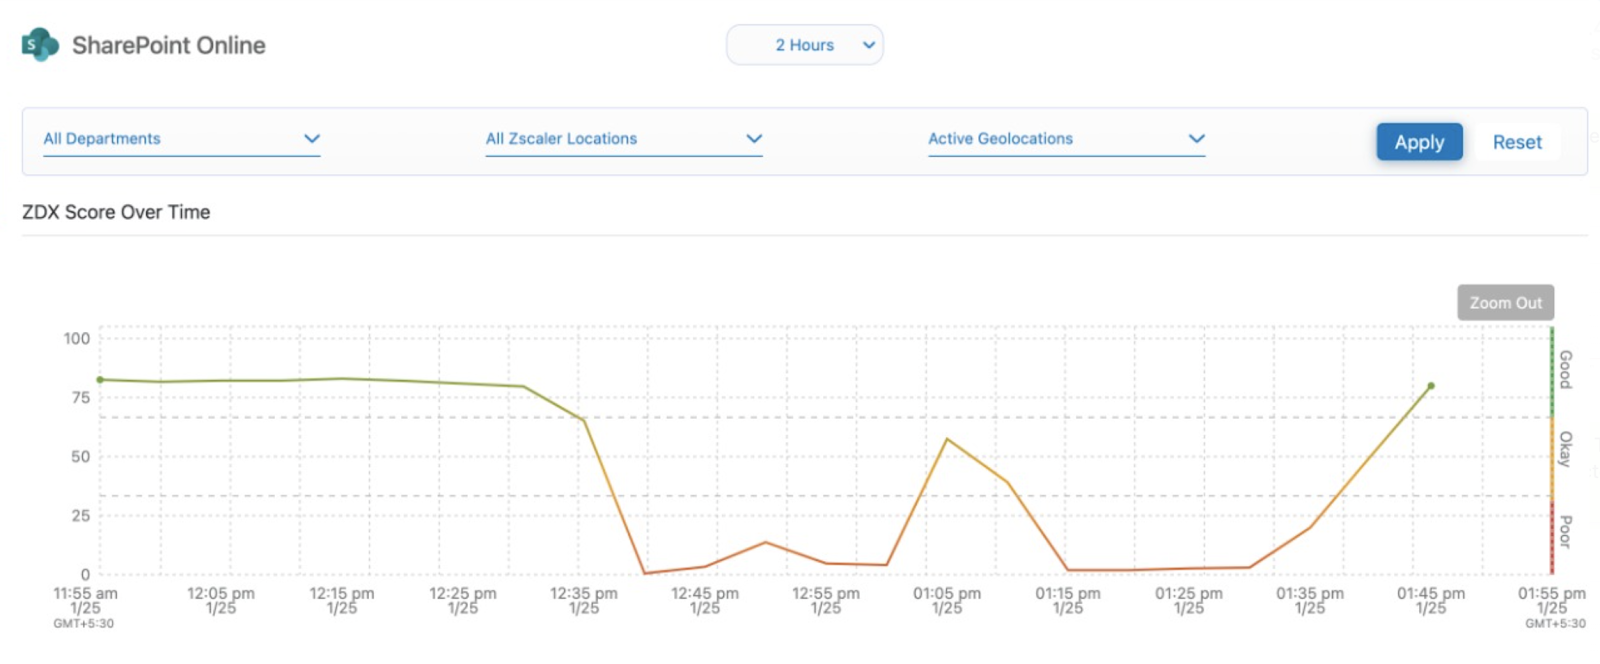Click the 01:25 pm x-axis label
1600x664 pixels.
pos(1189,600)
